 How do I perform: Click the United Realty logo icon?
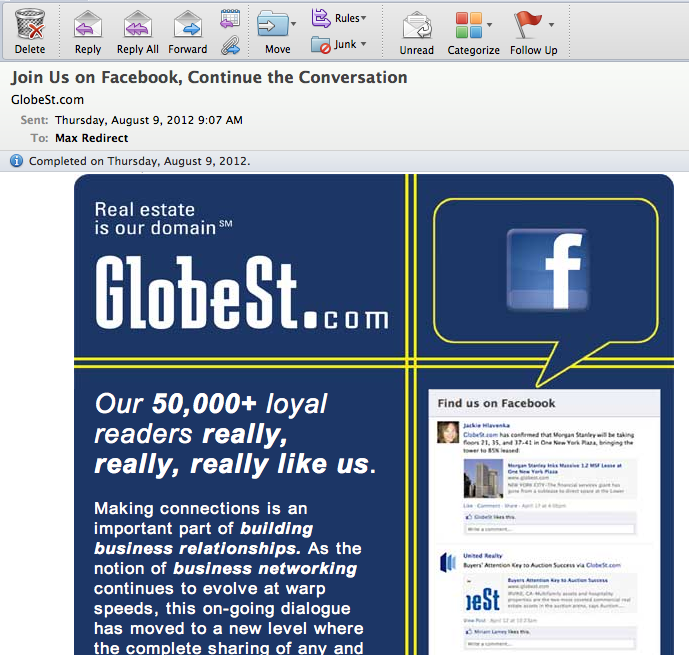click(x=448, y=562)
